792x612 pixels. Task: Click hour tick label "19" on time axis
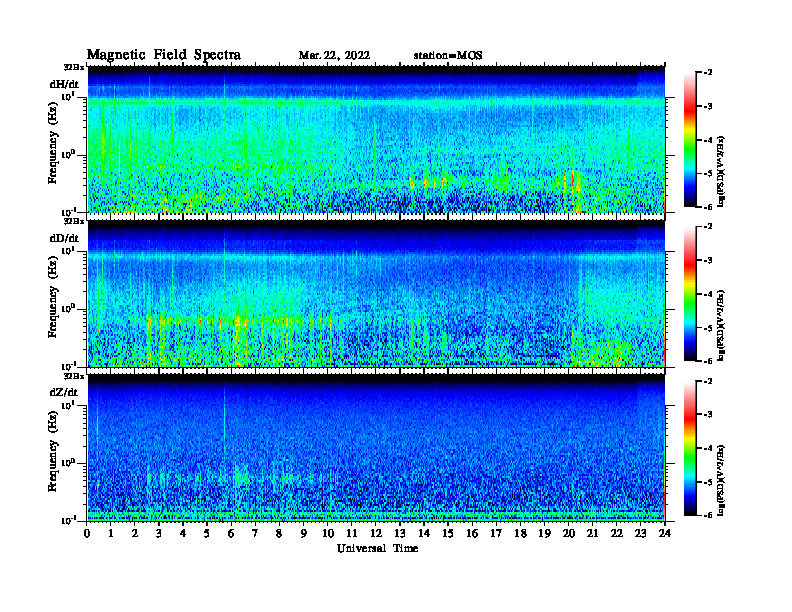pyautogui.click(x=544, y=533)
